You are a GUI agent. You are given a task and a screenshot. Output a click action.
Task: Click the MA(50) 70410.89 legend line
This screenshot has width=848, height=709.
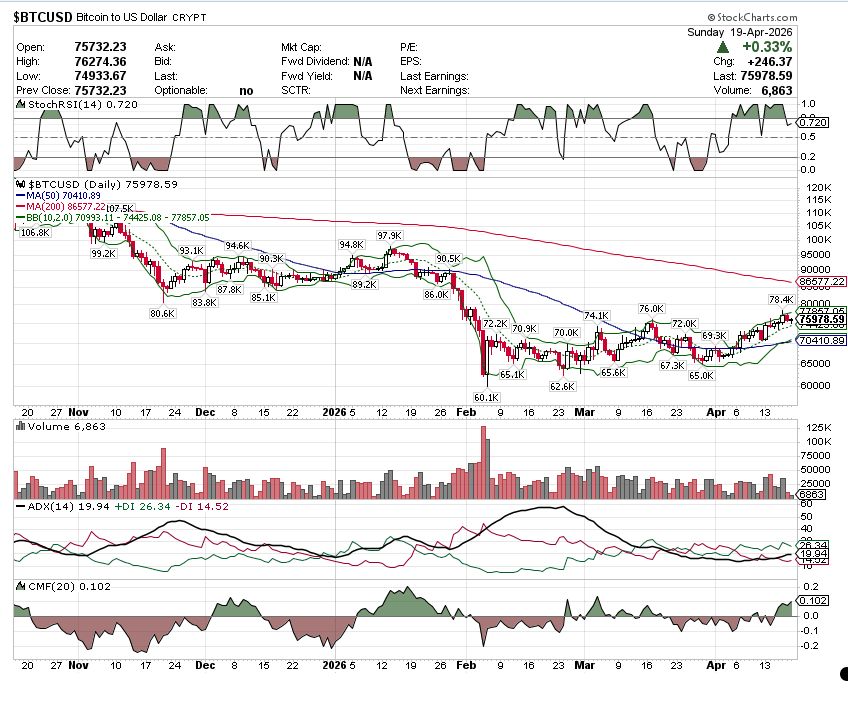[58, 196]
